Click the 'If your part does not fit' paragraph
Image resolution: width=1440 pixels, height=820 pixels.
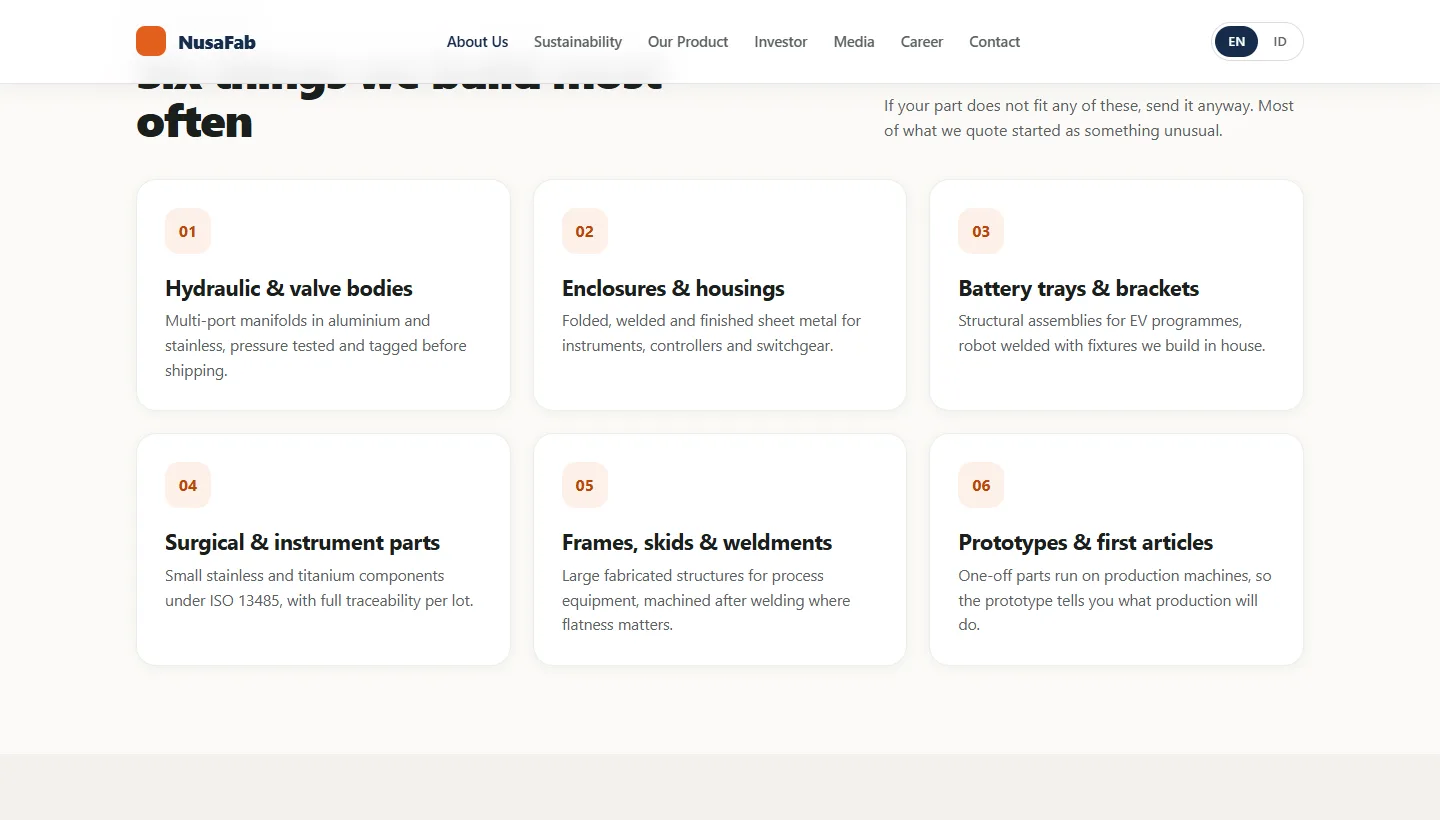[1089, 118]
